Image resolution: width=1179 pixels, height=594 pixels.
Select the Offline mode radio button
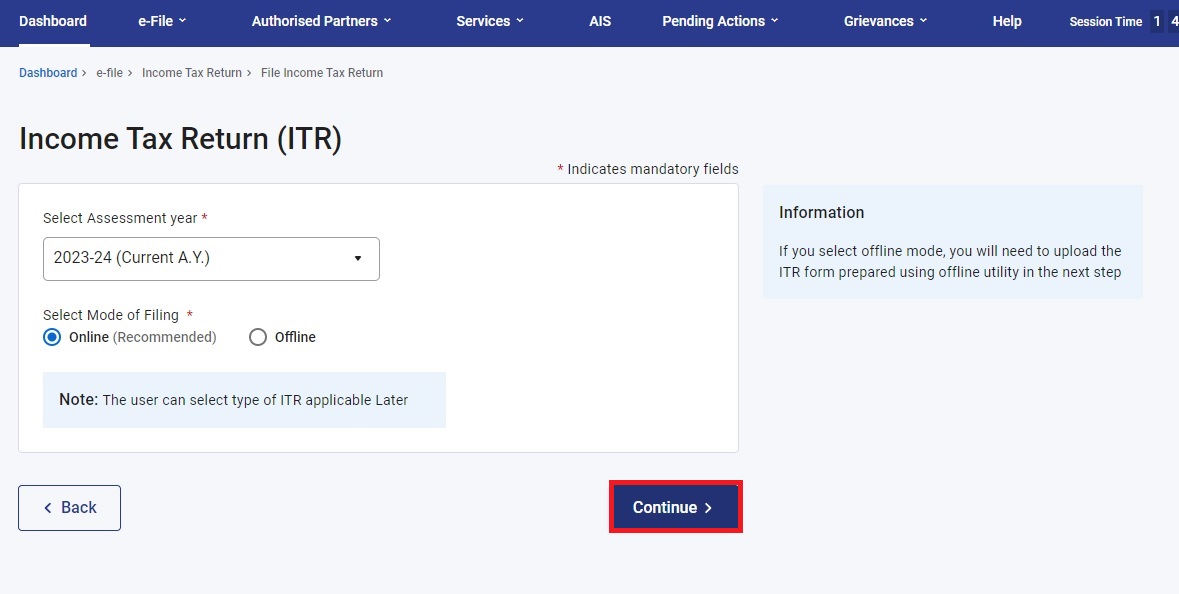click(x=257, y=337)
